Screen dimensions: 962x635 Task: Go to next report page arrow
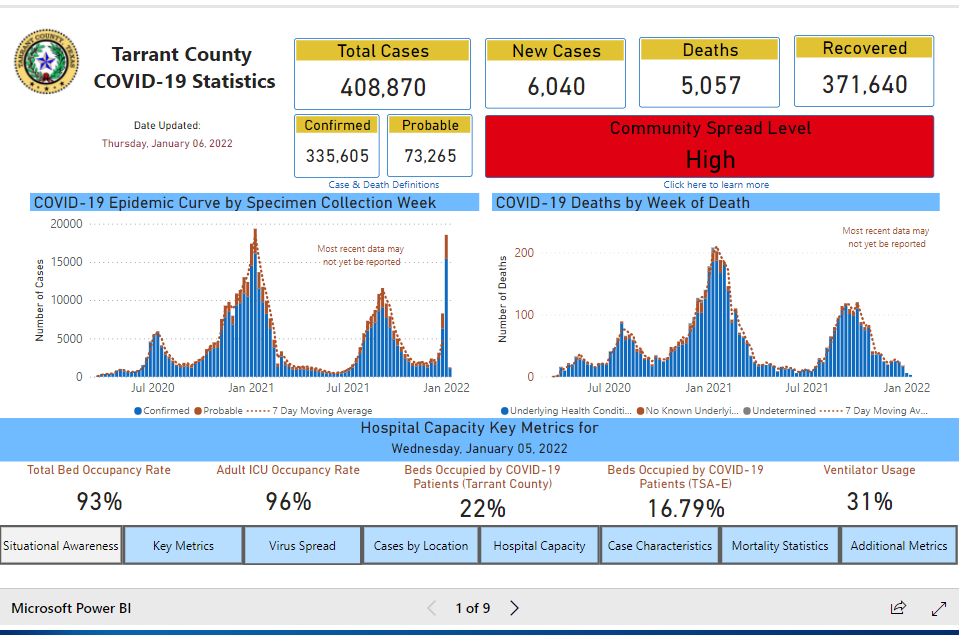pos(514,608)
